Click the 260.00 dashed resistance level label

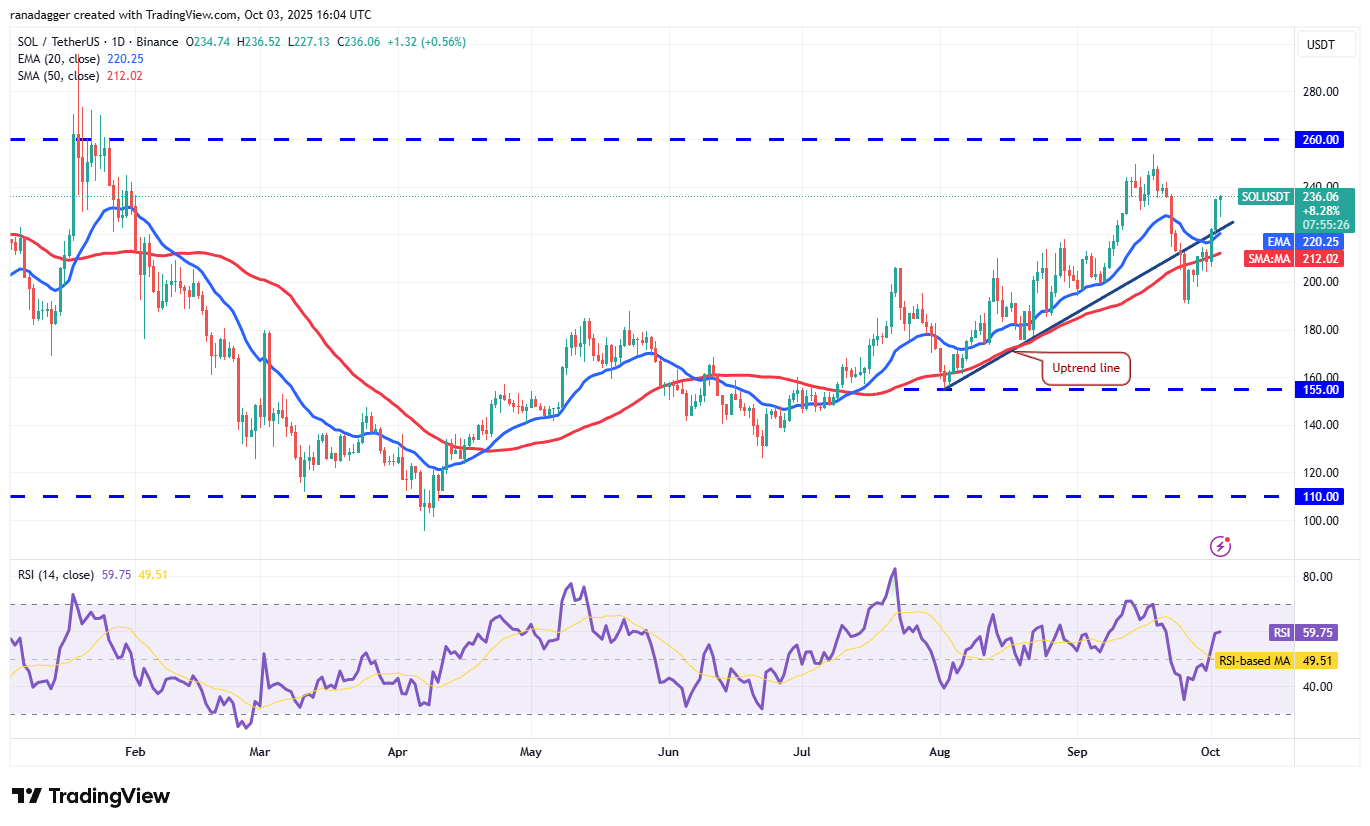[1319, 140]
